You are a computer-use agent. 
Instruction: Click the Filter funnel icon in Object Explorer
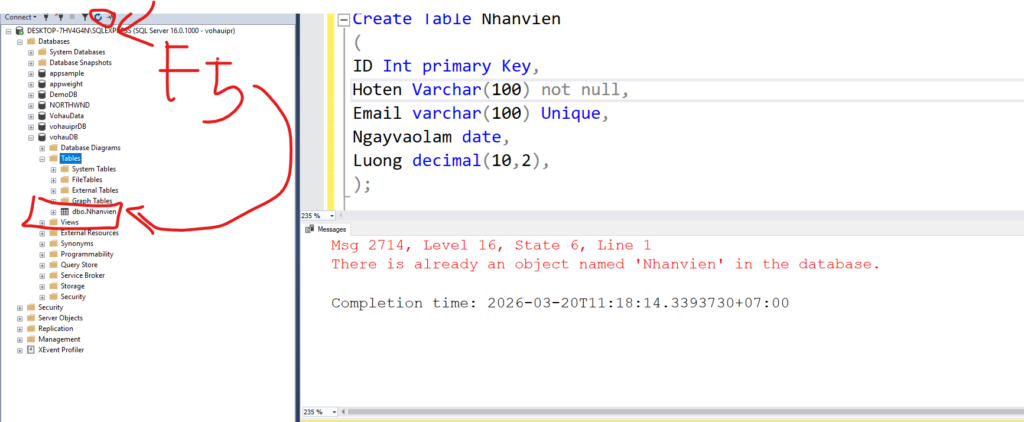coord(84,17)
